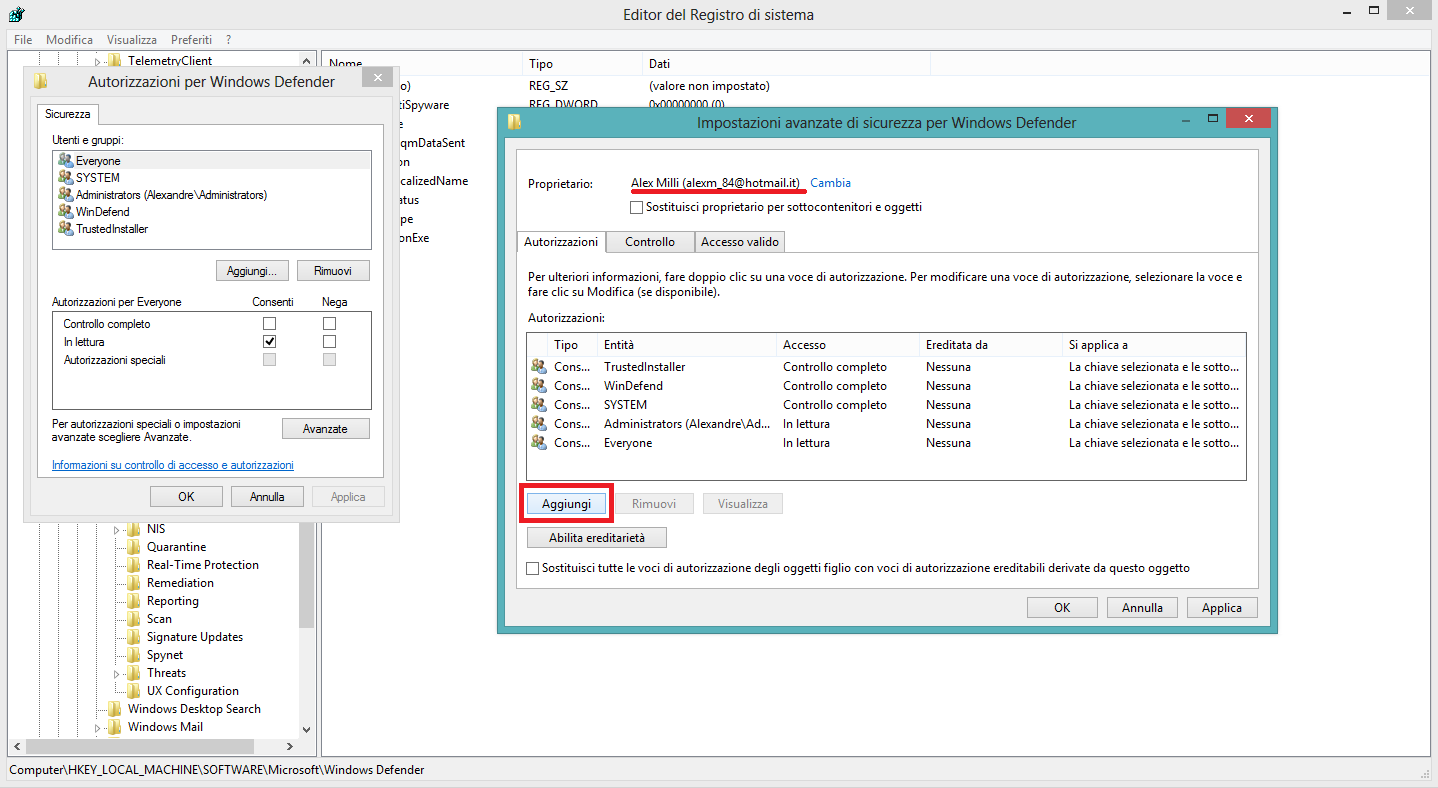Click the Dati column header in registry values

click(x=786, y=64)
